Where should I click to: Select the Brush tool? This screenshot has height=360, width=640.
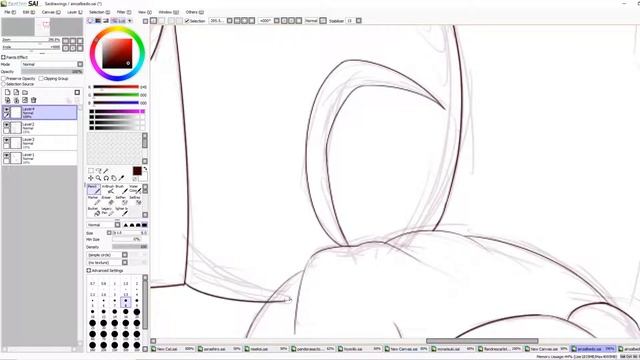point(121,189)
